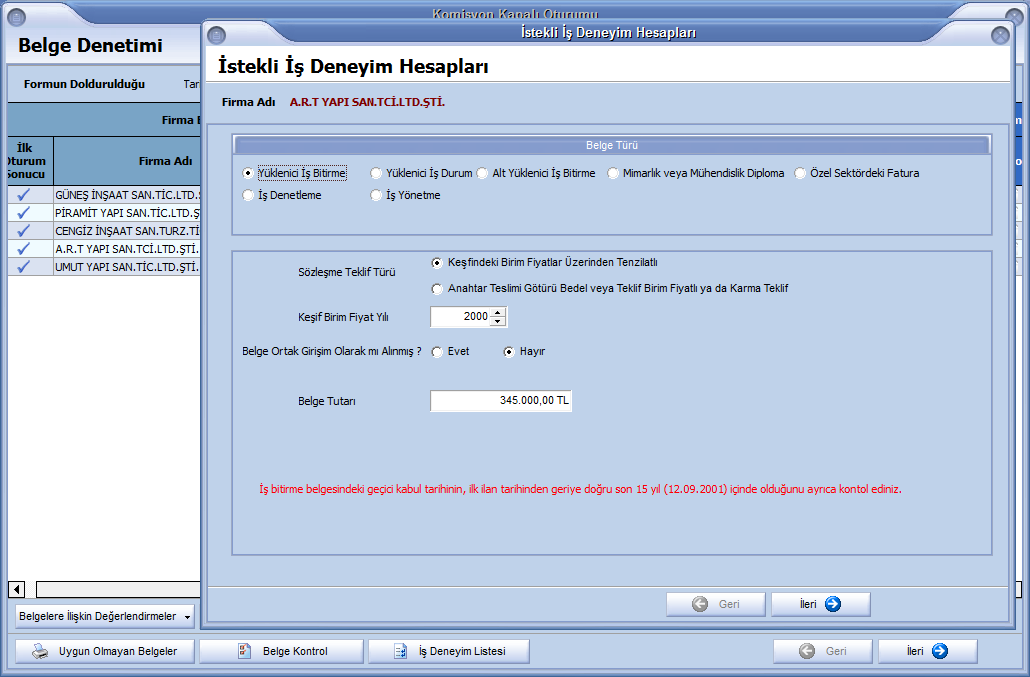Select the PİRAMİT YAPI company row
1030x677 pixels.
pos(128,214)
